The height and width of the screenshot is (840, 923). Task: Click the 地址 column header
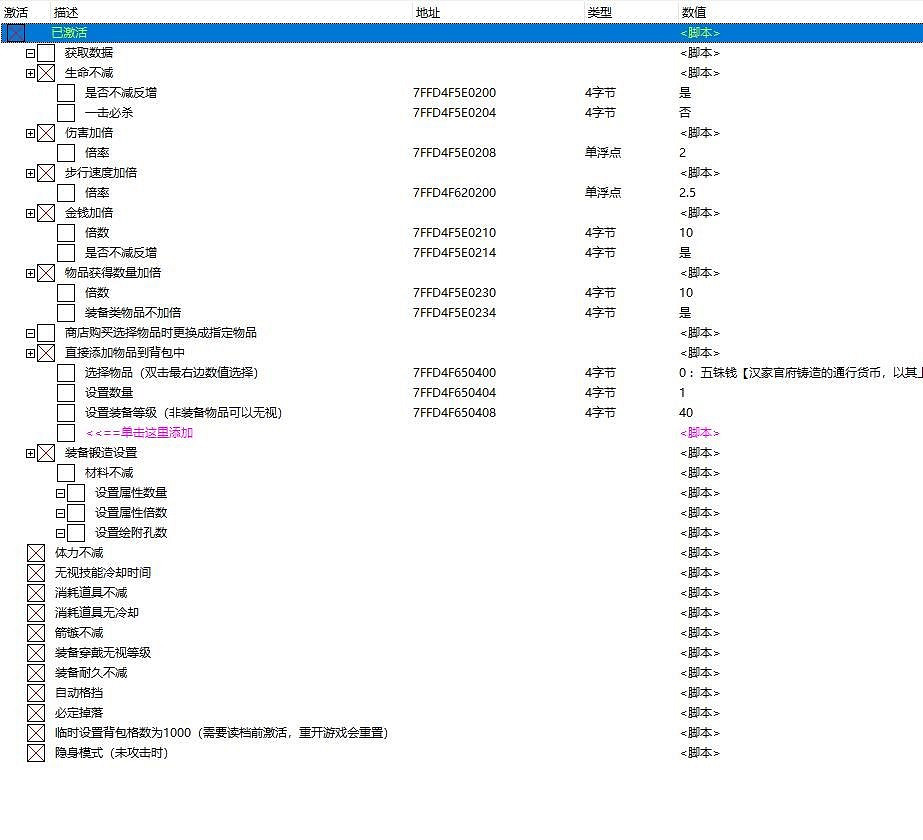click(x=427, y=12)
